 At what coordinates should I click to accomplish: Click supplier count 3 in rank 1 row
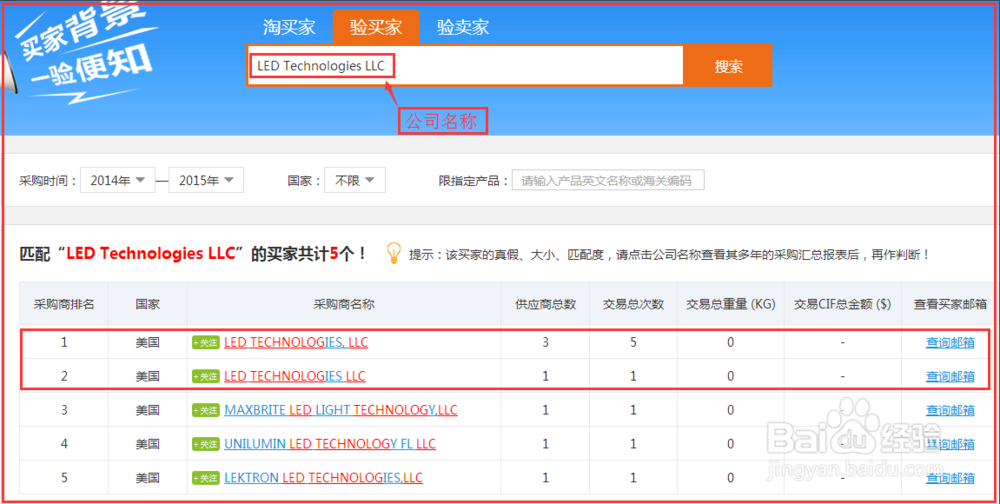[545, 343]
